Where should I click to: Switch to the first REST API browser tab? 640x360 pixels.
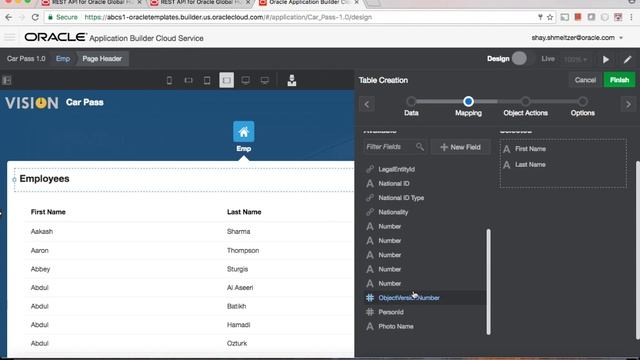tap(92, 3)
